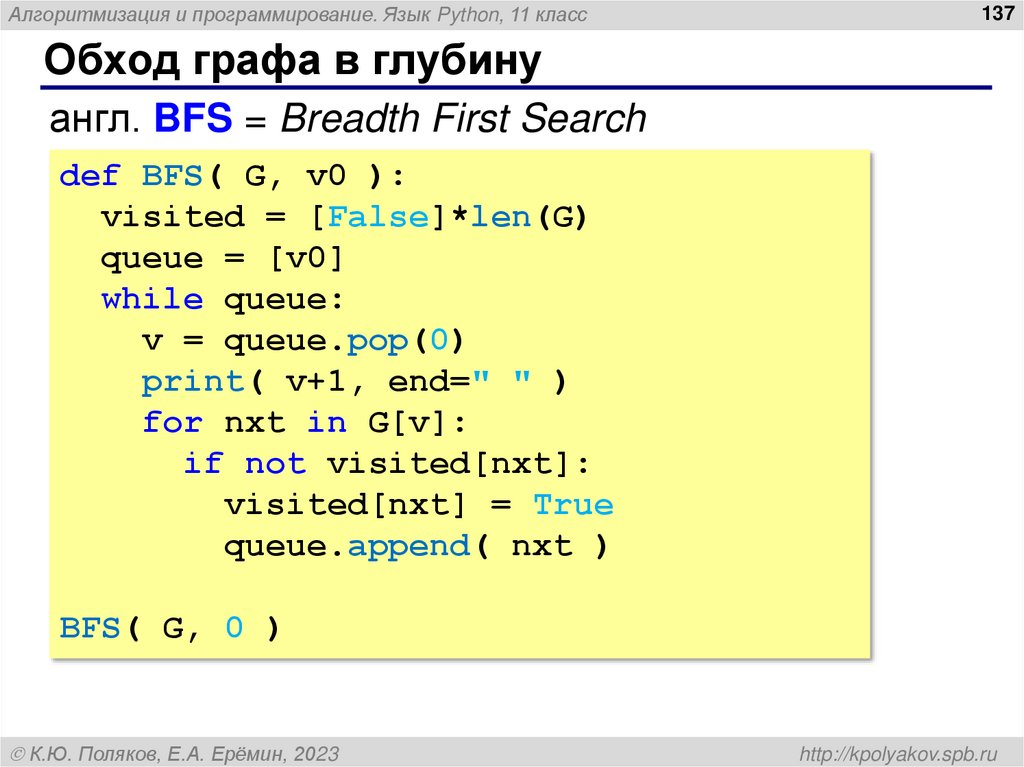Click the call 'BFS( G, 0 )' at bottom
The height and width of the screenshot is (767, 1024).
(170, 628)
